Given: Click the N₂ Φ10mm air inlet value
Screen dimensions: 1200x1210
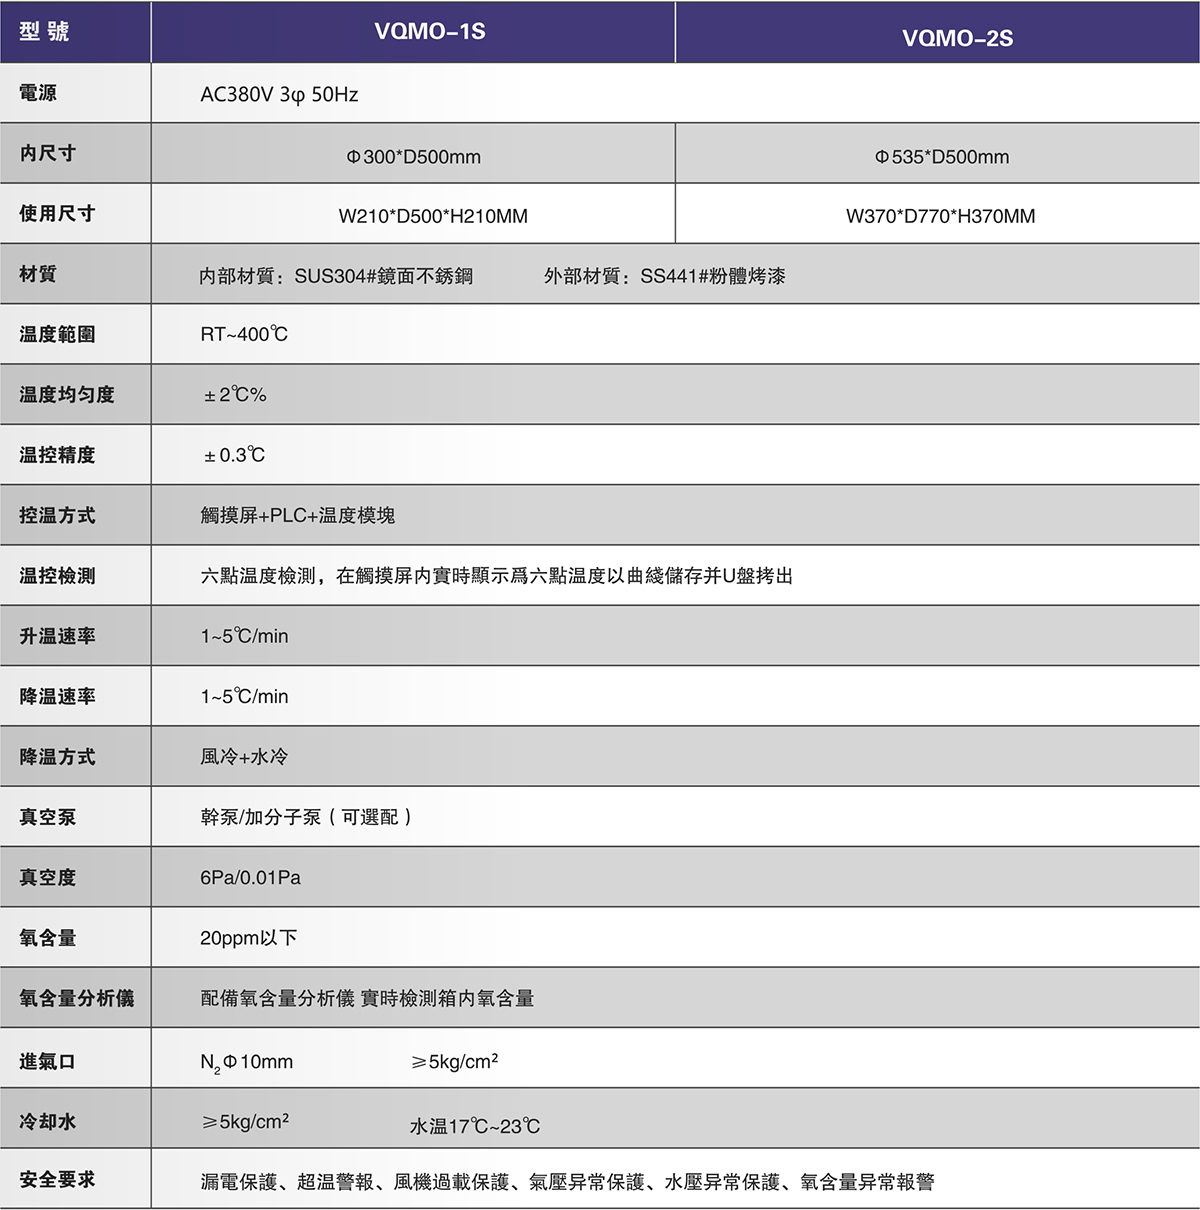Looking at the screenshot, I should click(247, 1062).
